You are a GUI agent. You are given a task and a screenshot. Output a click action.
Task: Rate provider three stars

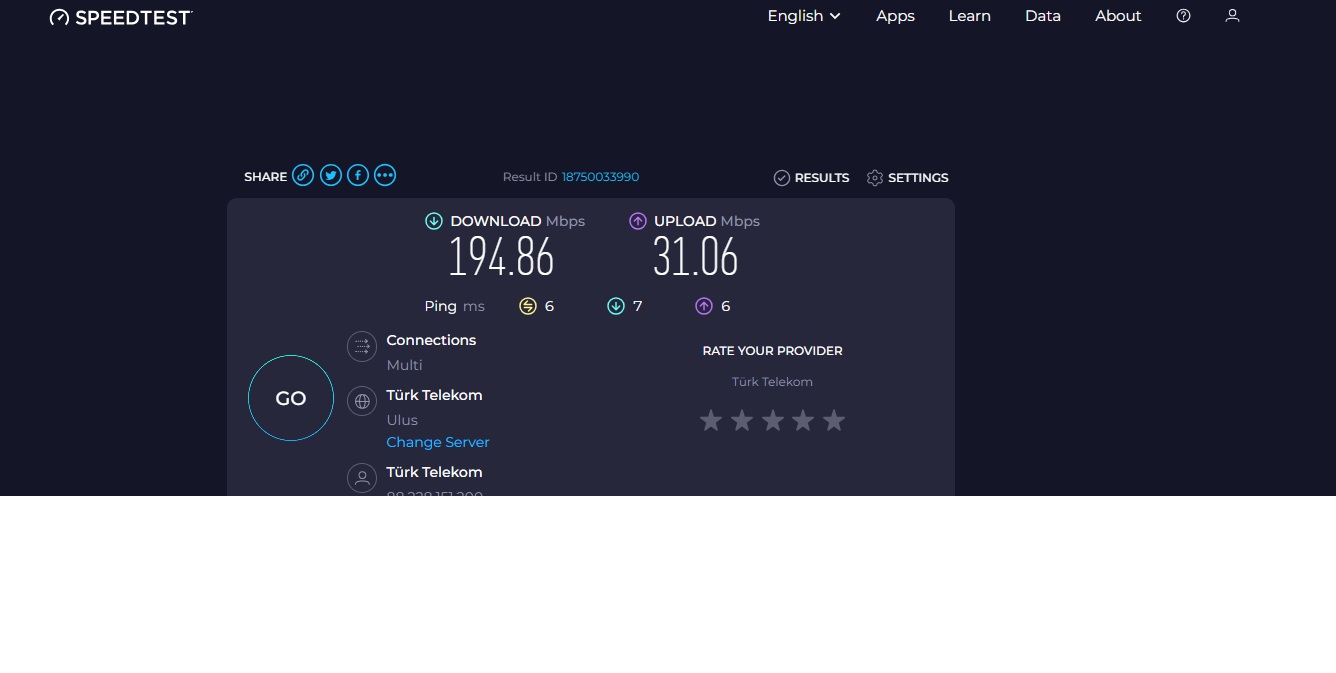tap(773, 420)
